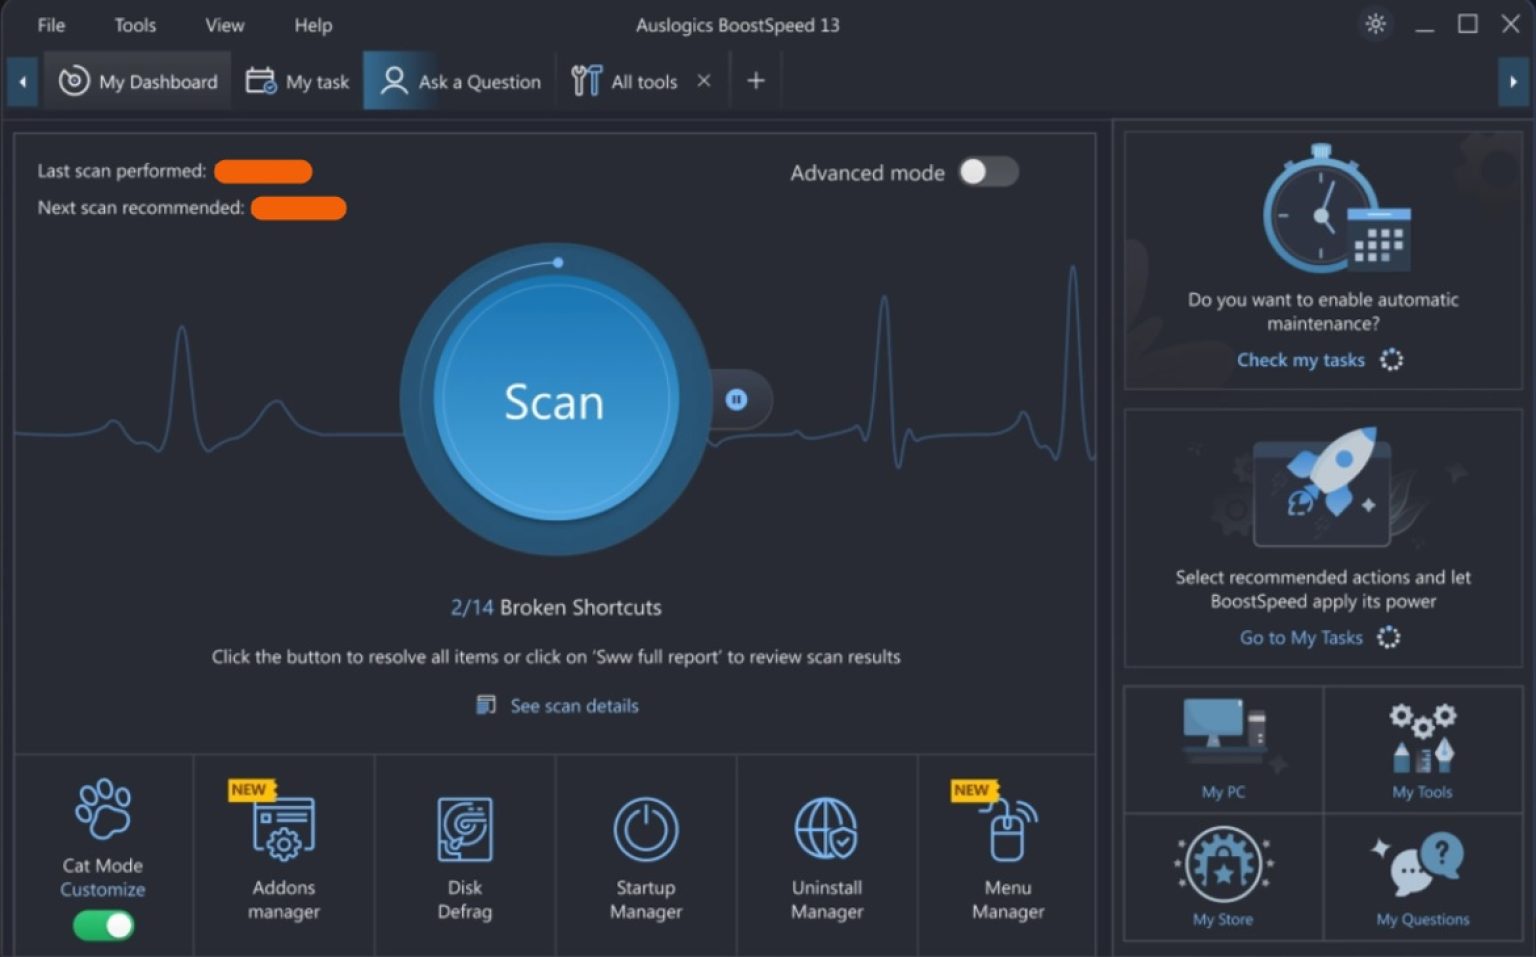
Task: Open the Tools menu
Action: (134, 25)
